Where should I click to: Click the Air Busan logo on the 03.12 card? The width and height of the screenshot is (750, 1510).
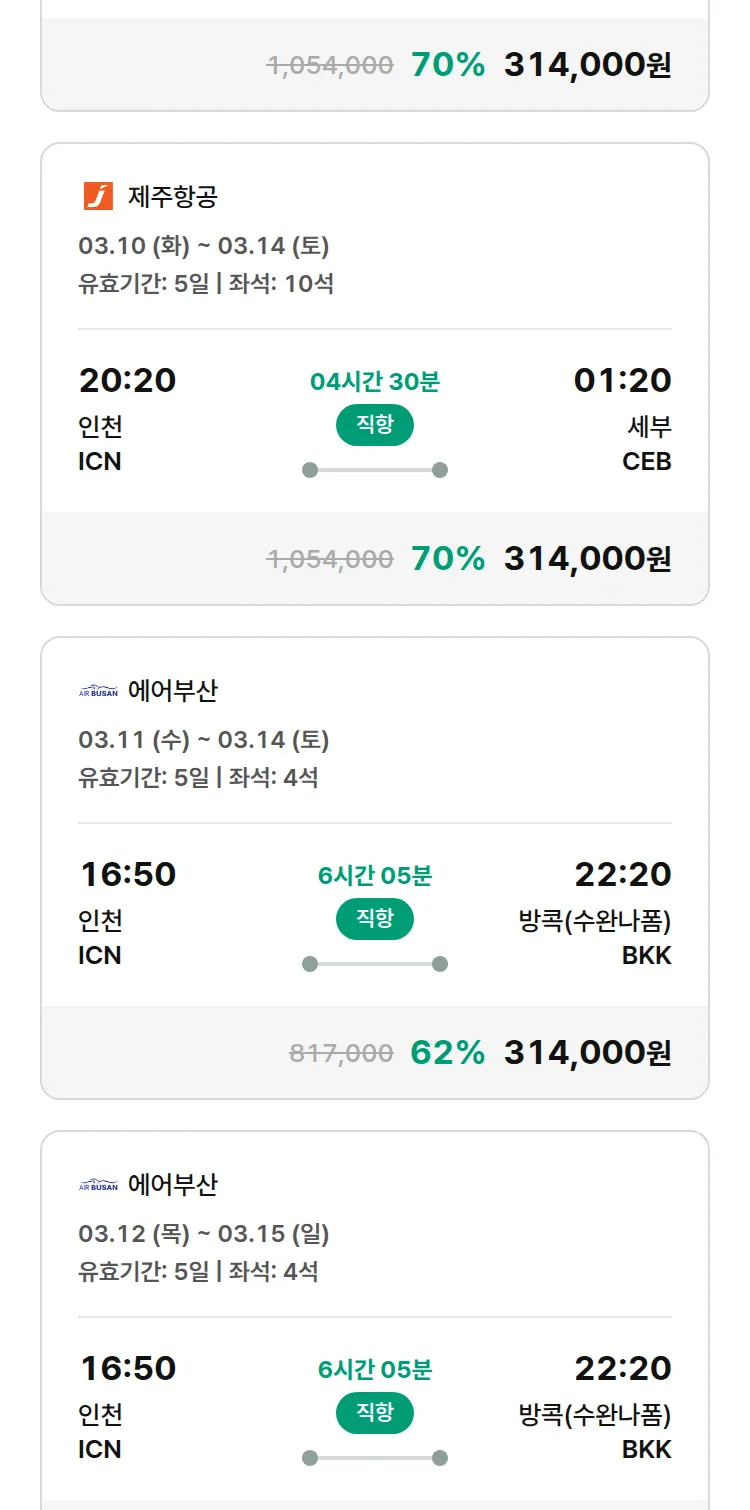(x=98, y=1185)
